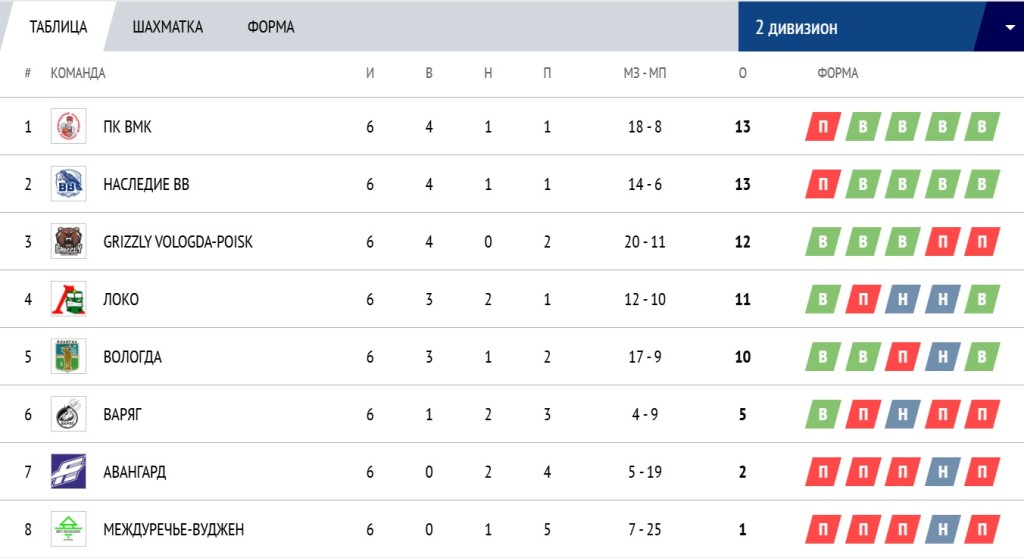
Task: Click the НАСЛЕДИЕ ВВ team logo
Action: [69, 184]
